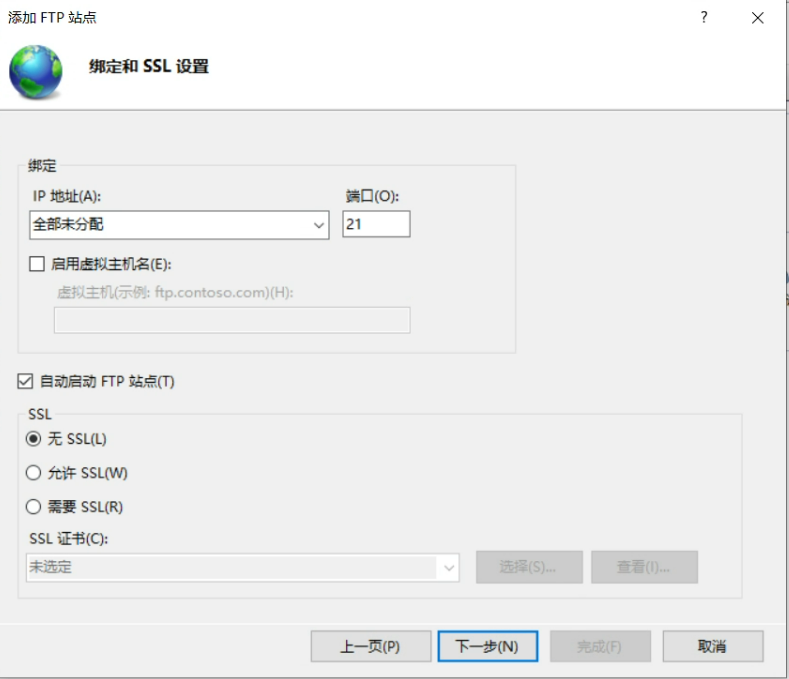
Task: Select the 需要 SSL radio option
Action: click(x=34, y=506)
